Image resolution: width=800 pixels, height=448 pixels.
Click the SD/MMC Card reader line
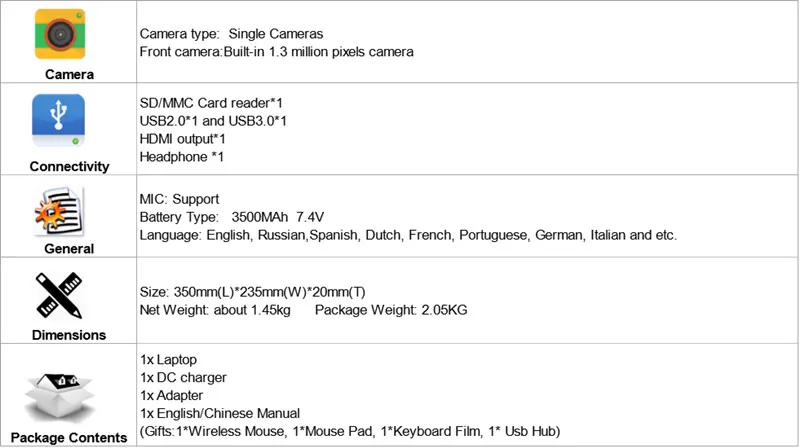click(x=211, y=105)
